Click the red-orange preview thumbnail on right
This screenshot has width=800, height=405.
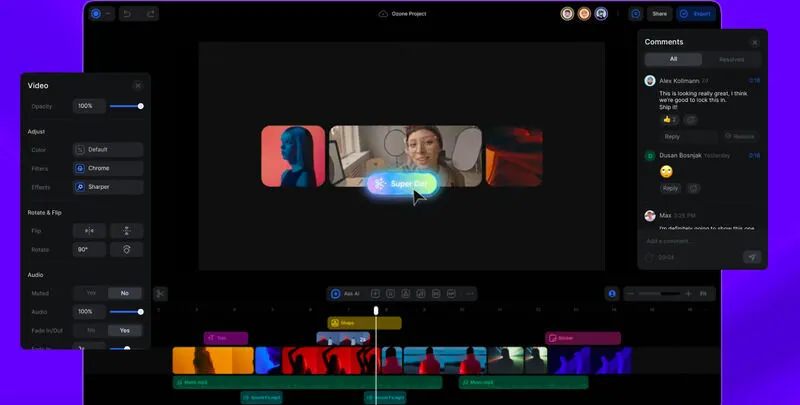click(514, 156)
